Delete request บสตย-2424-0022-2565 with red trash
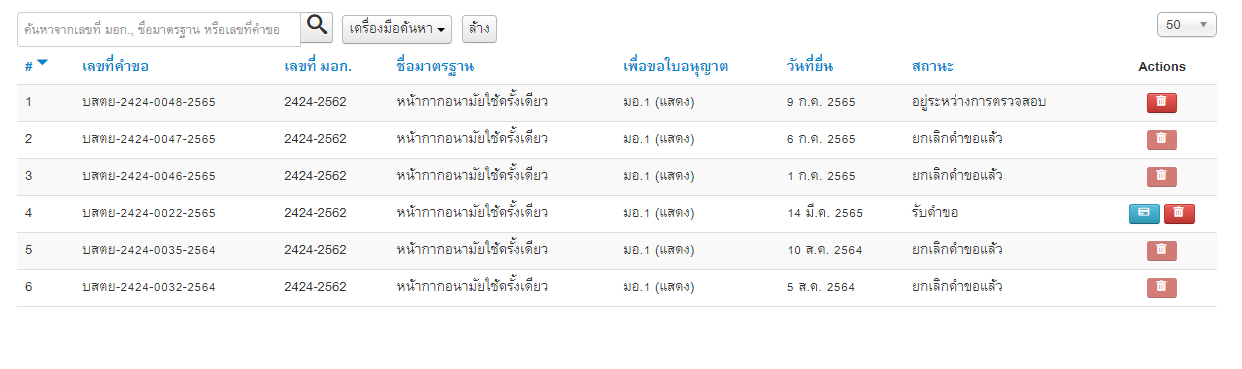This screenshot has height=369, width=1242. pos(1179,213)
